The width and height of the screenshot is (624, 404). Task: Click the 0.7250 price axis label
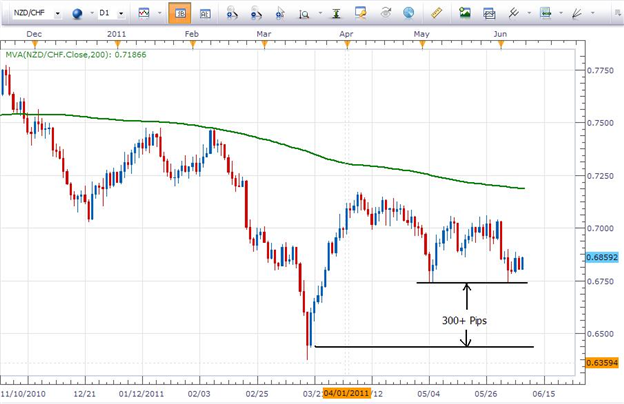click(x=600, y=176)
